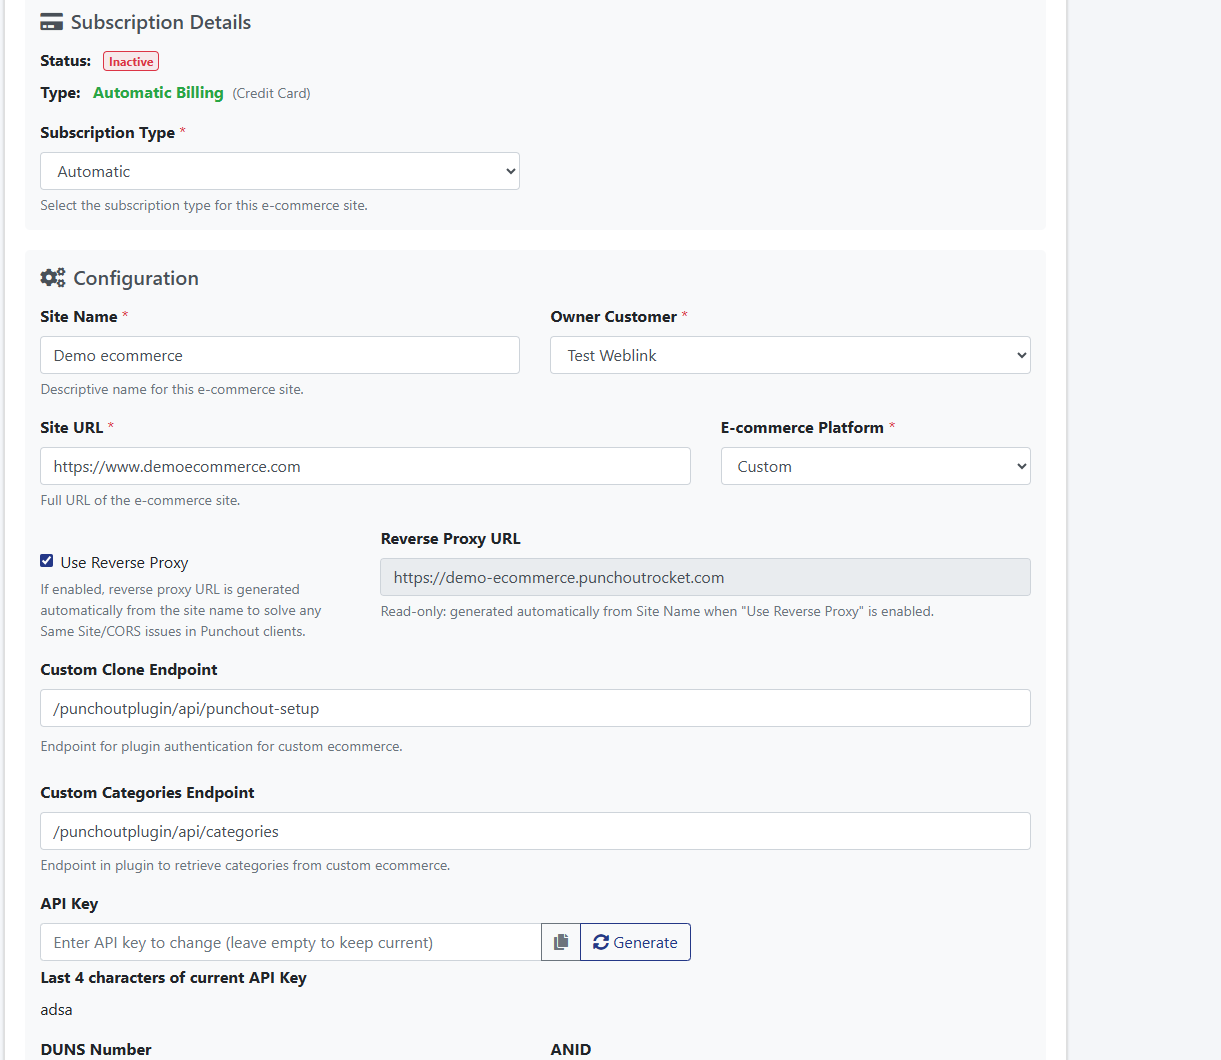Click the Owner Customer label
Image resolution: width=1221 pixels, height=1060 pixels.
[x=614, y=316]
